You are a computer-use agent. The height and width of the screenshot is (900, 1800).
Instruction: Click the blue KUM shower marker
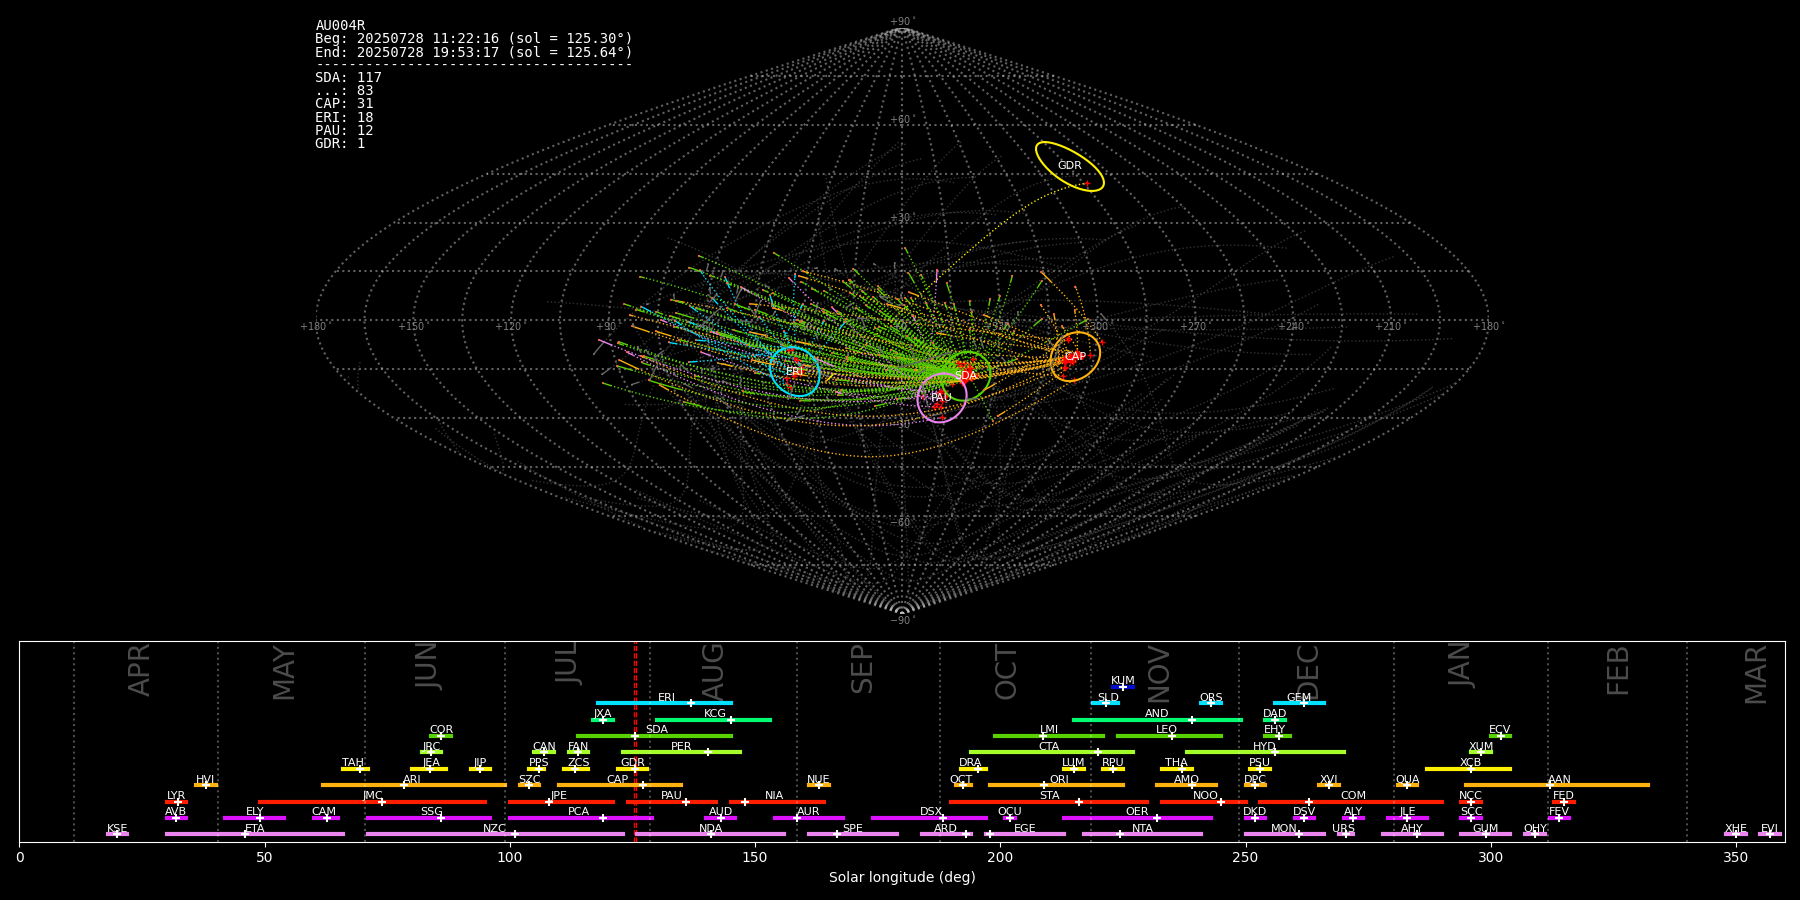1123,687
